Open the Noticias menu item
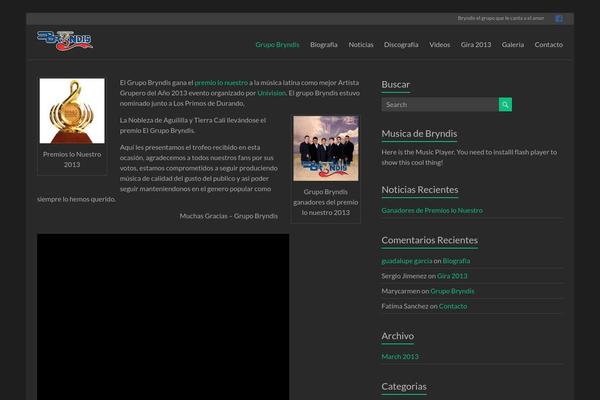600x400 pixels. (x=361, y=44)
